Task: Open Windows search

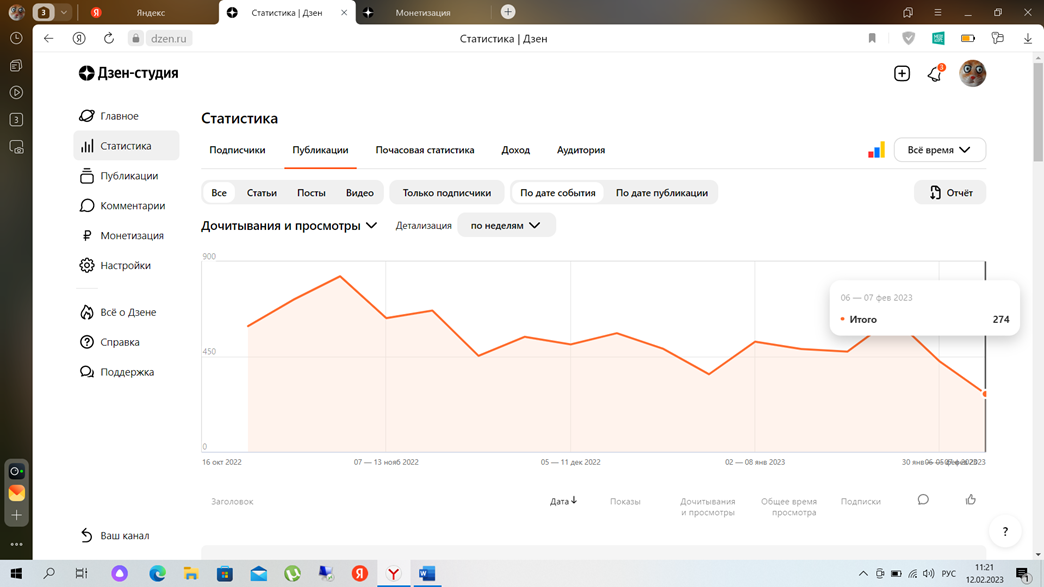Action: pos(49,573)
